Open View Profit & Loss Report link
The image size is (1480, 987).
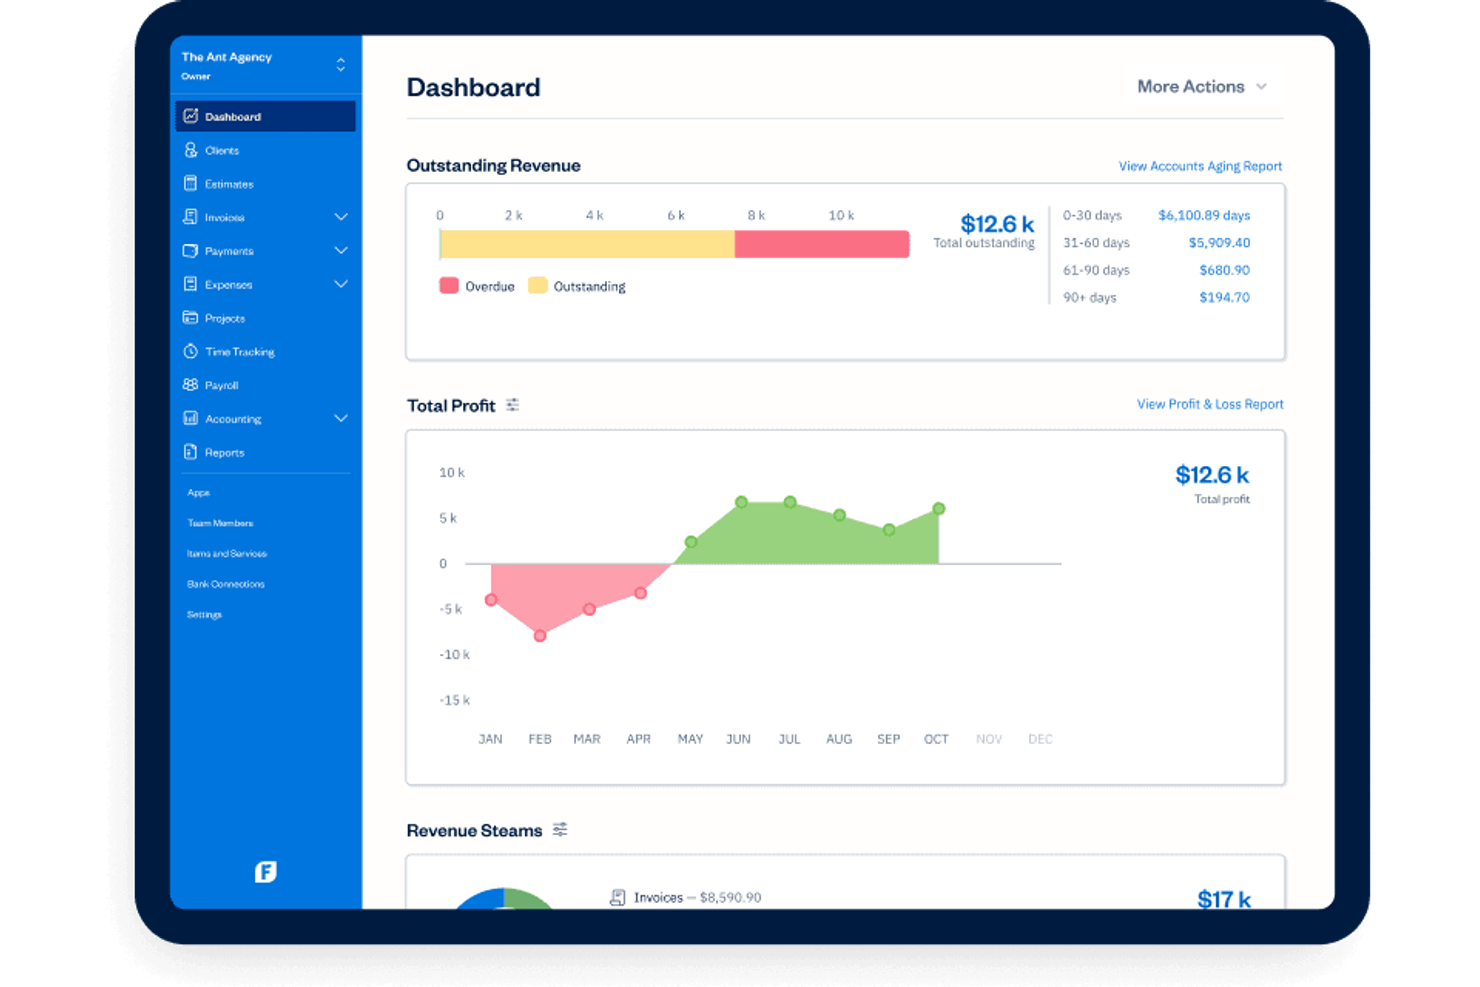click(1210, 404)
